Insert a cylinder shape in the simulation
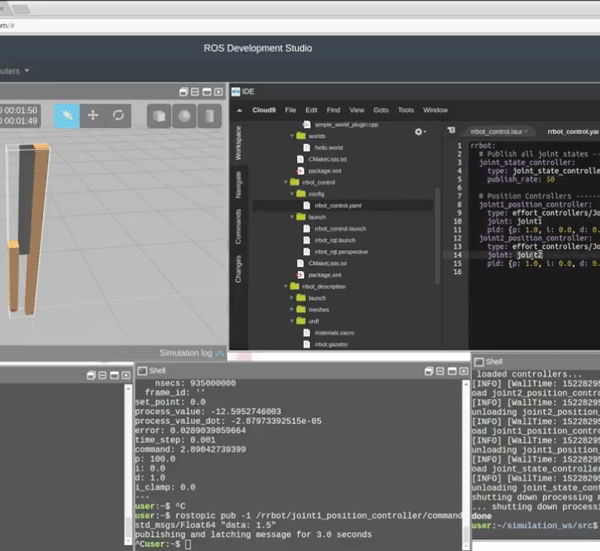This screenshot has height=551, width=600. click(x=210, y=116)
